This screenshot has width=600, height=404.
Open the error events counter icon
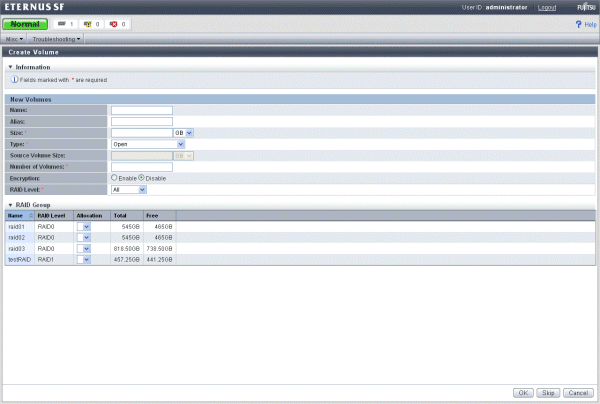point(113,24)
